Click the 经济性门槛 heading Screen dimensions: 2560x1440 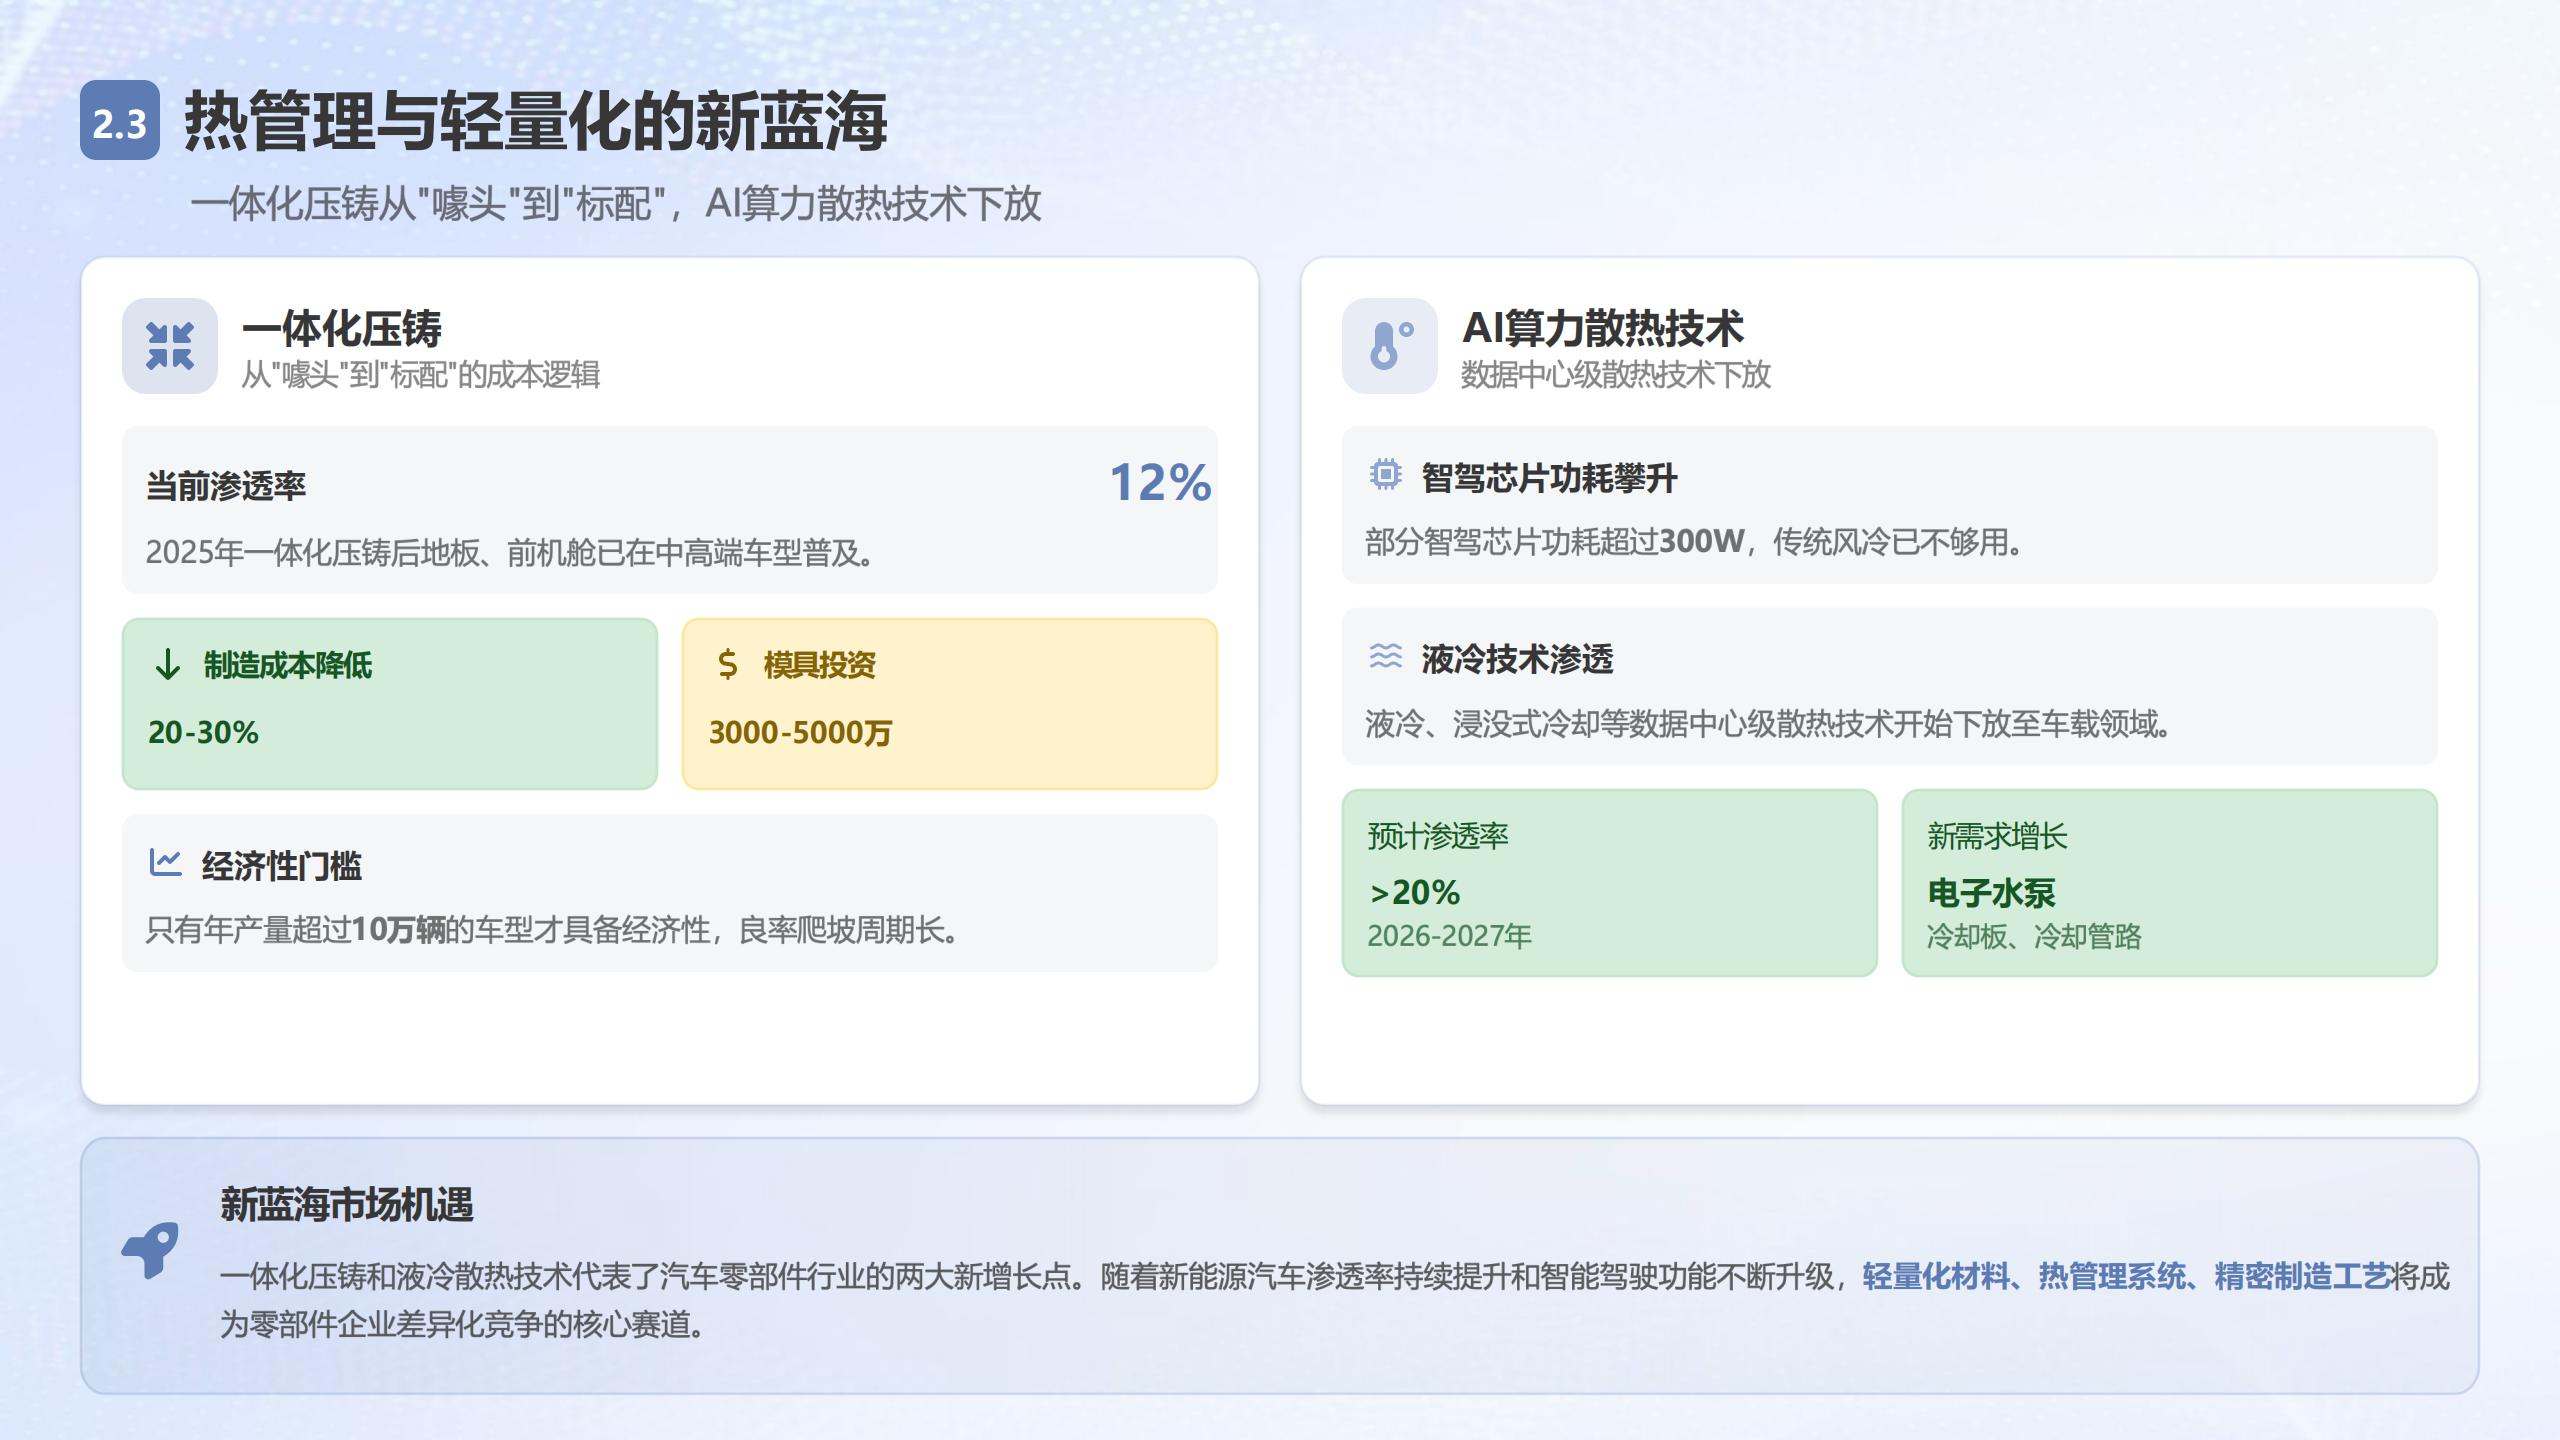tap(282, 866)
